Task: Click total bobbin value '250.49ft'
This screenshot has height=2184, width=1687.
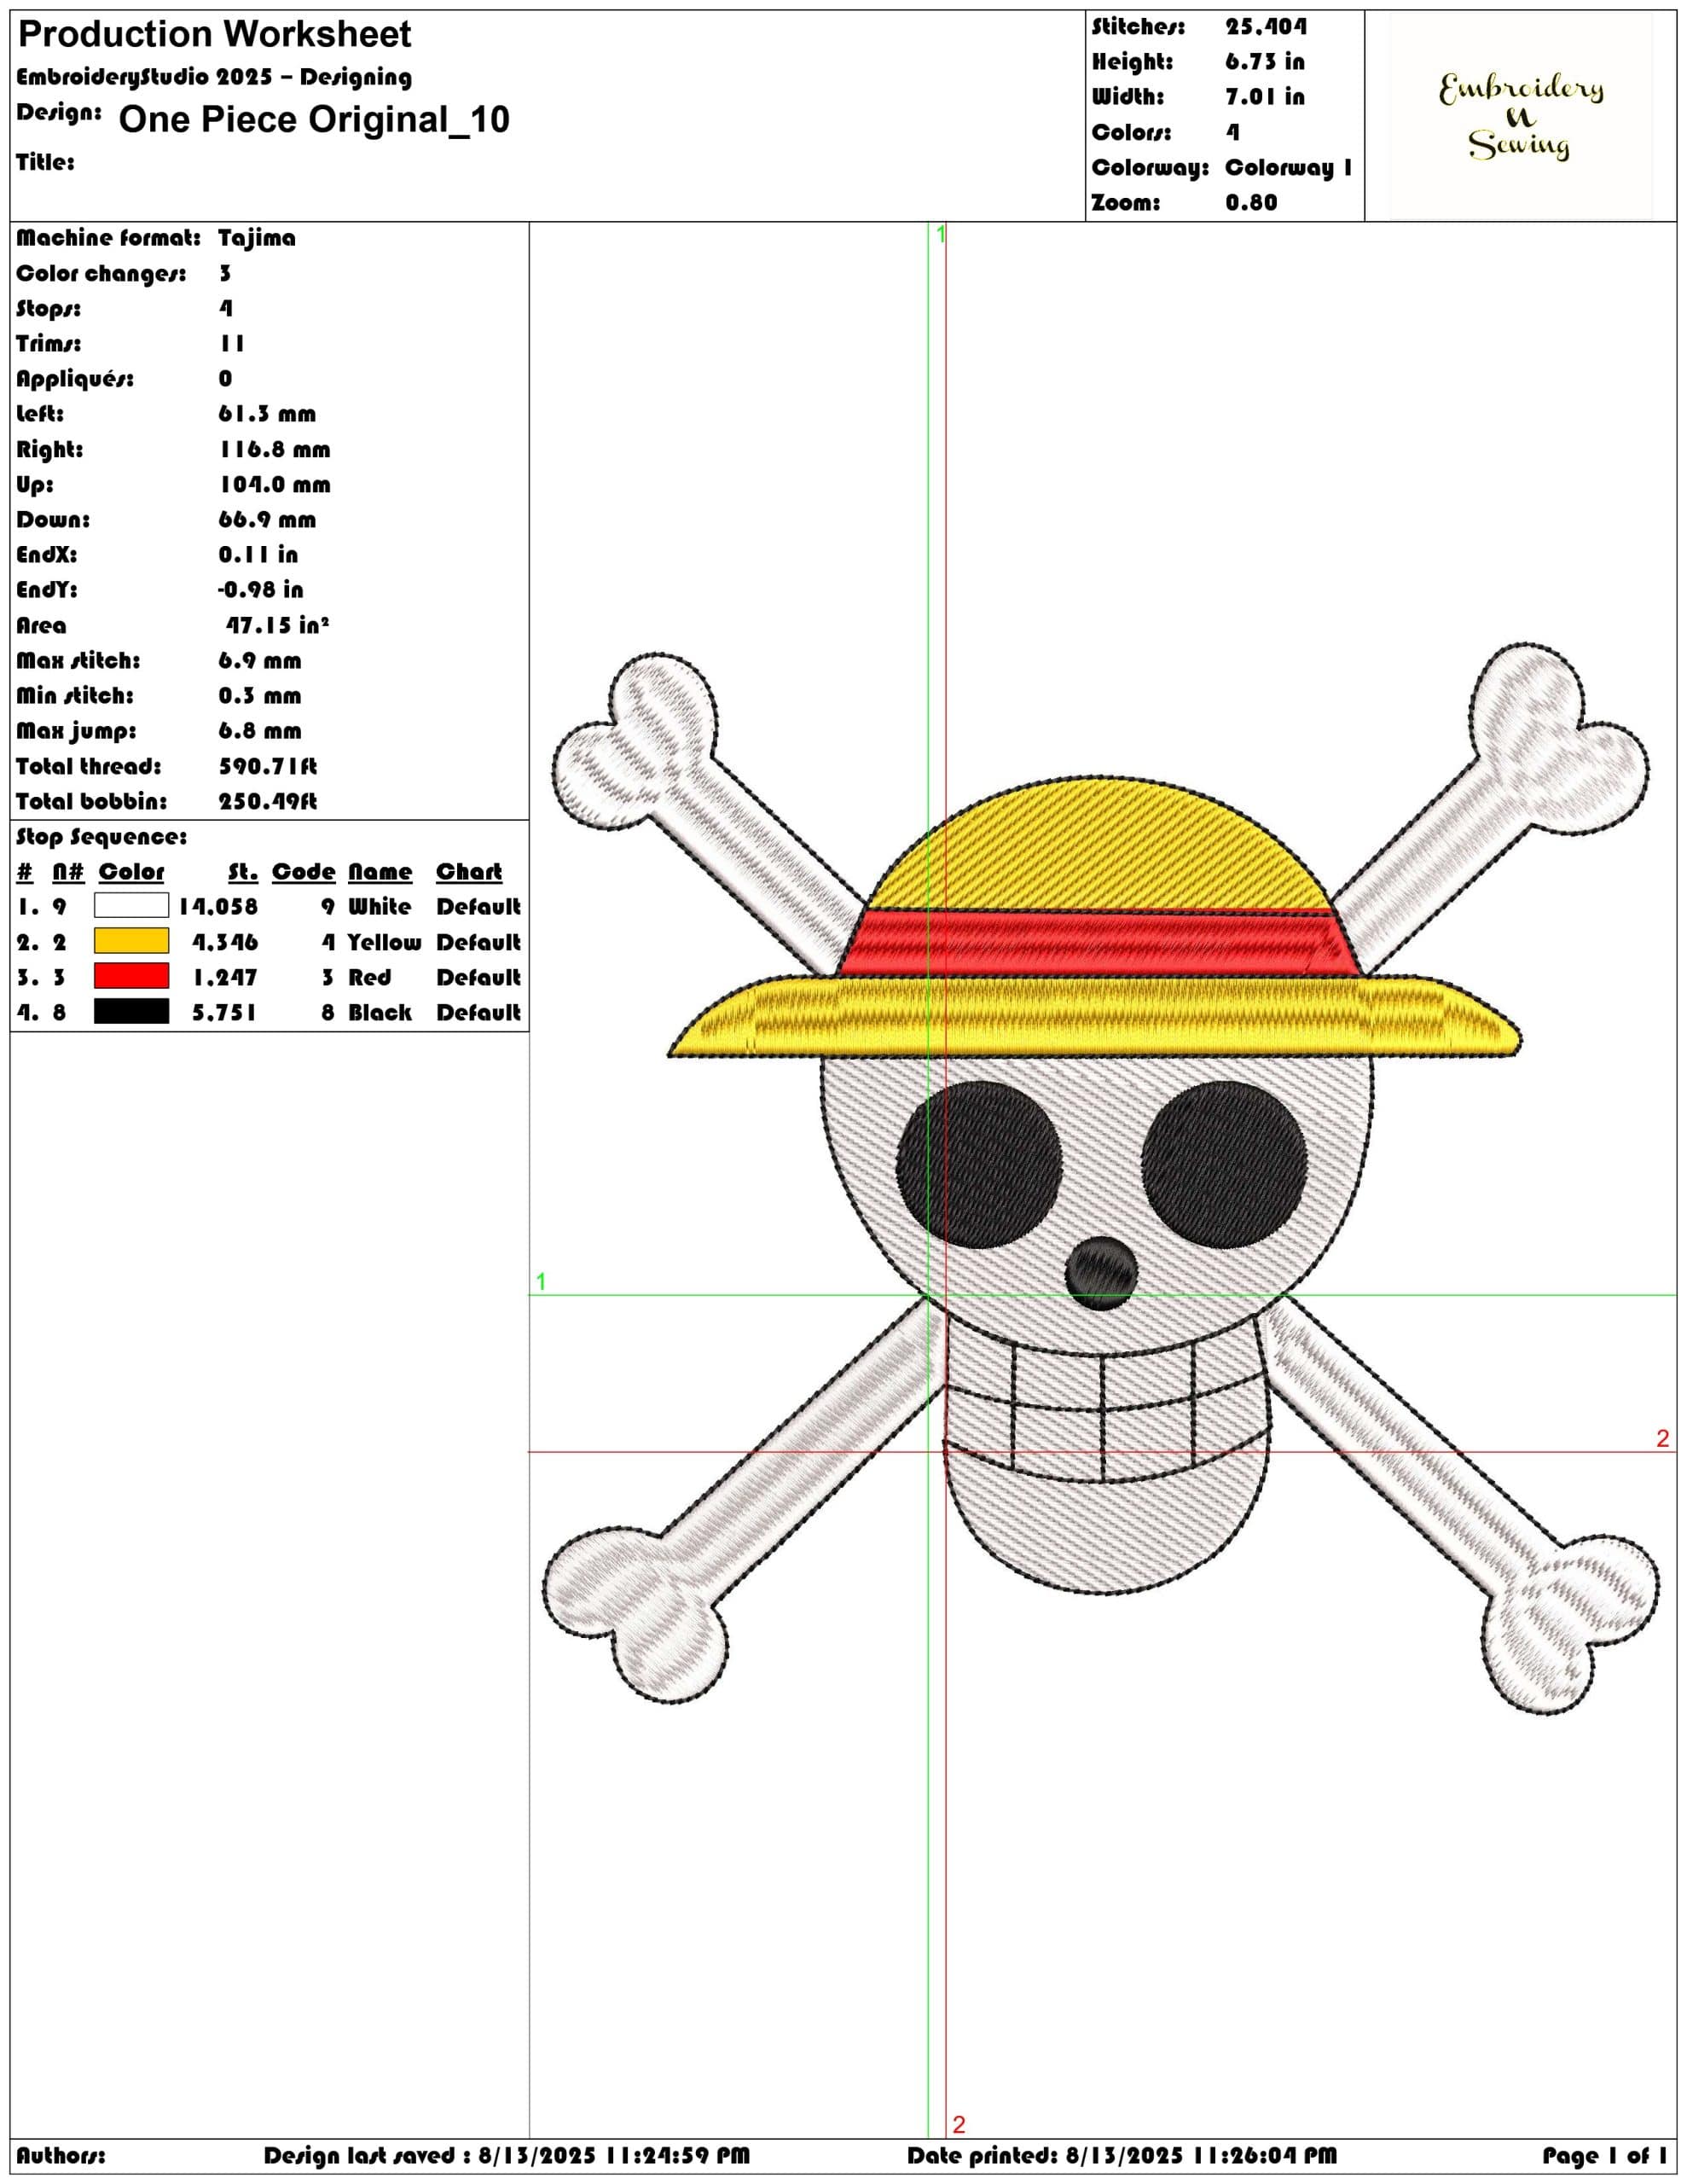Action: (268, 802)
